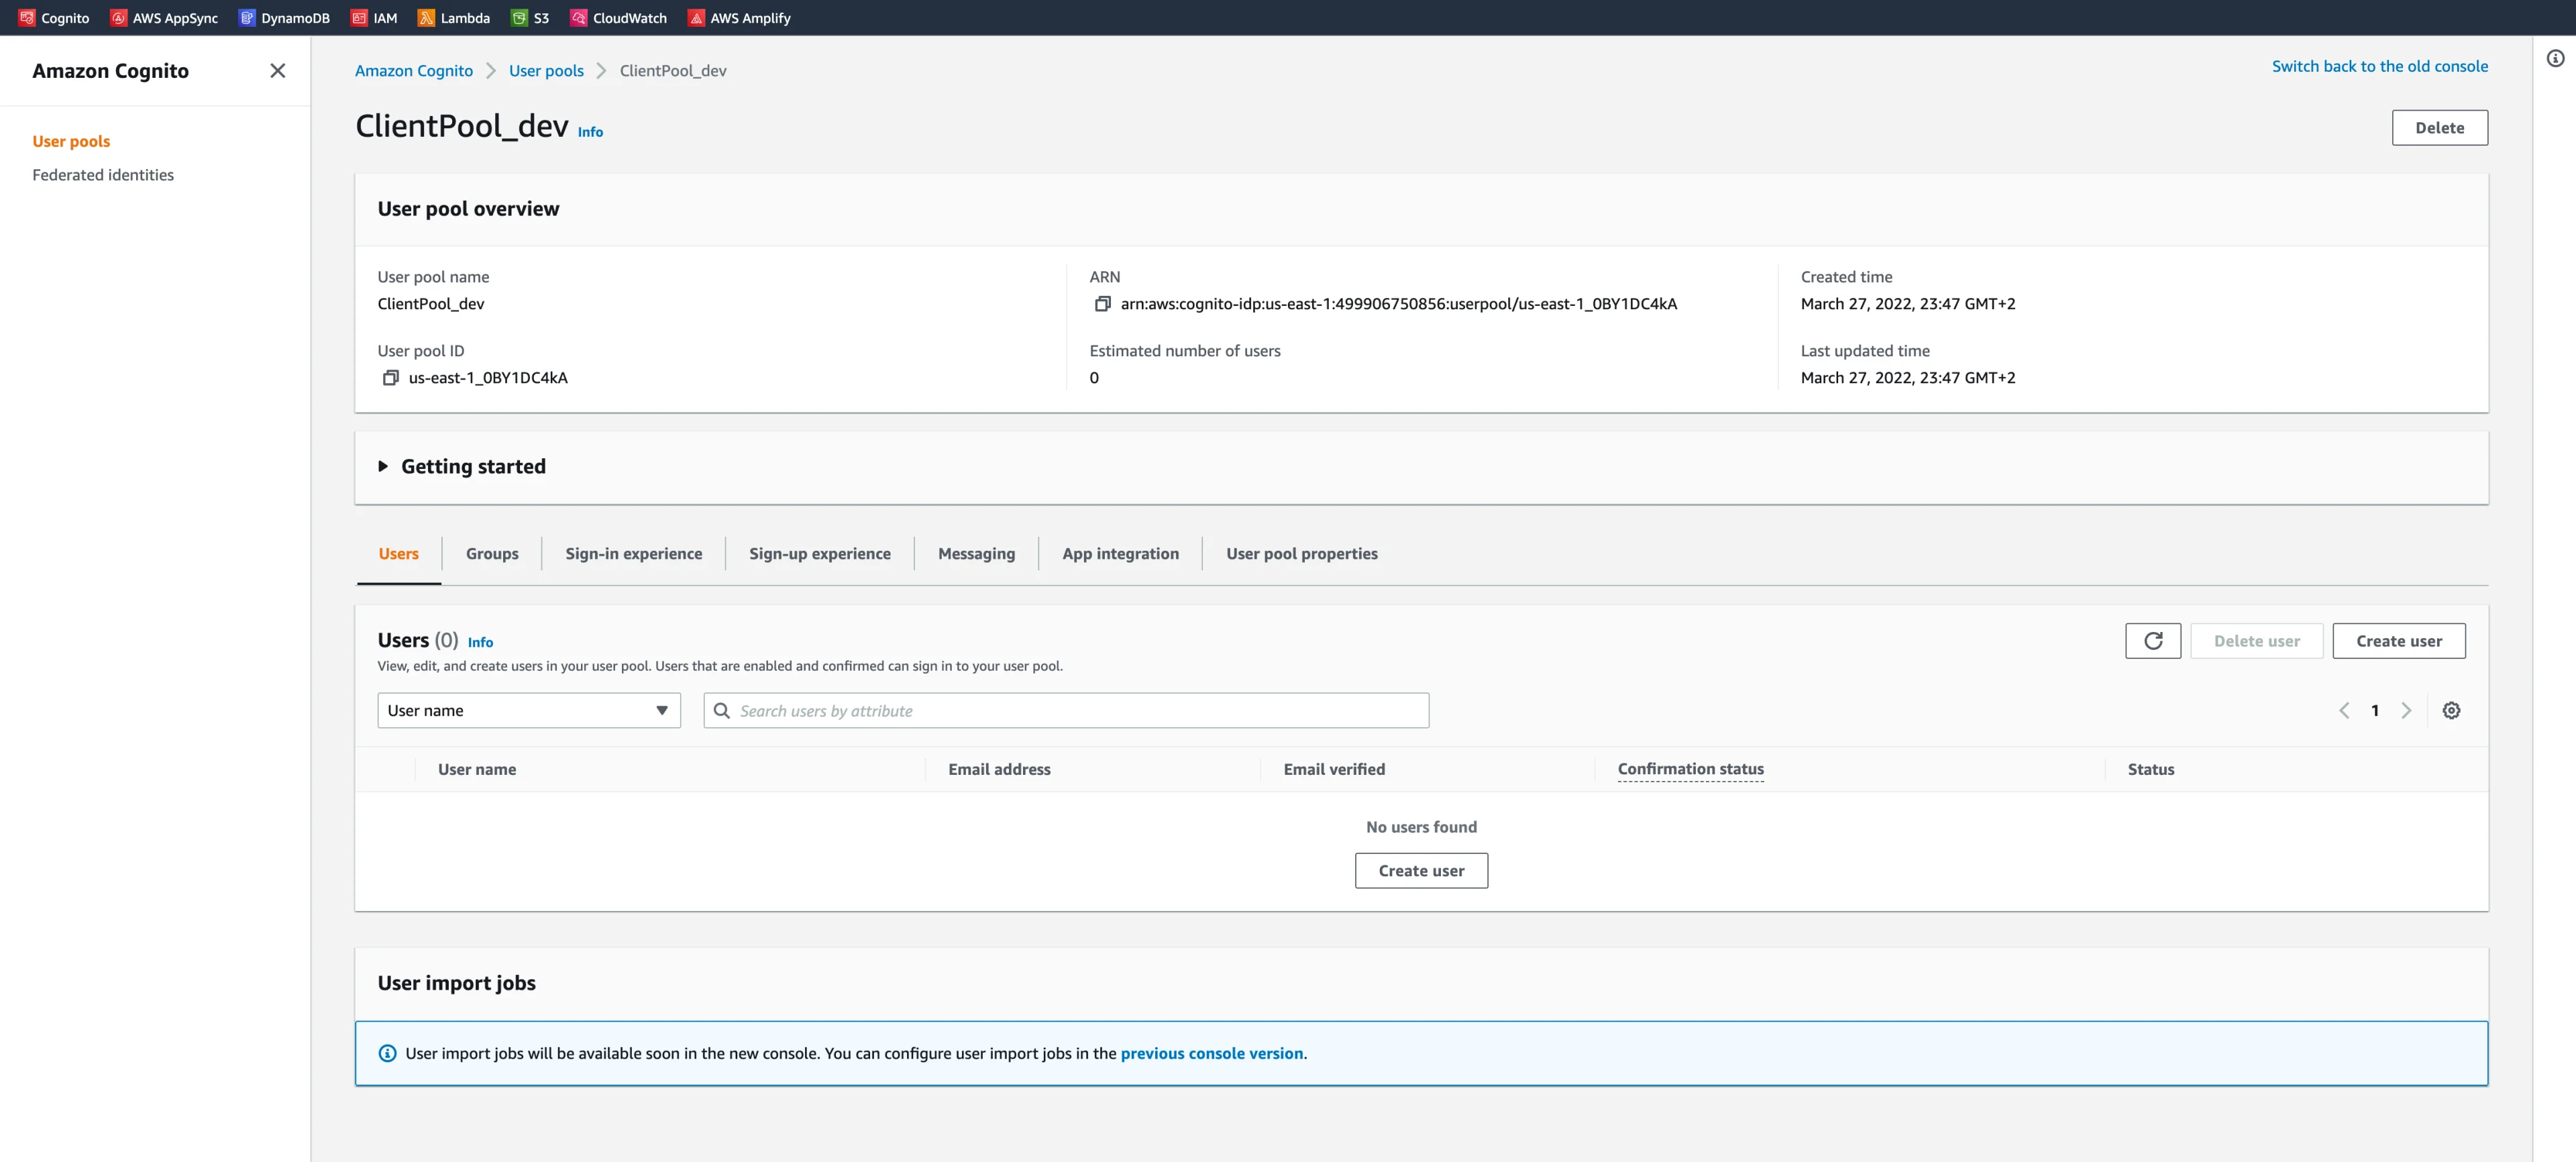Click the disabled Delete user button
2576x1162 pixels.
tap(2257, 641)
